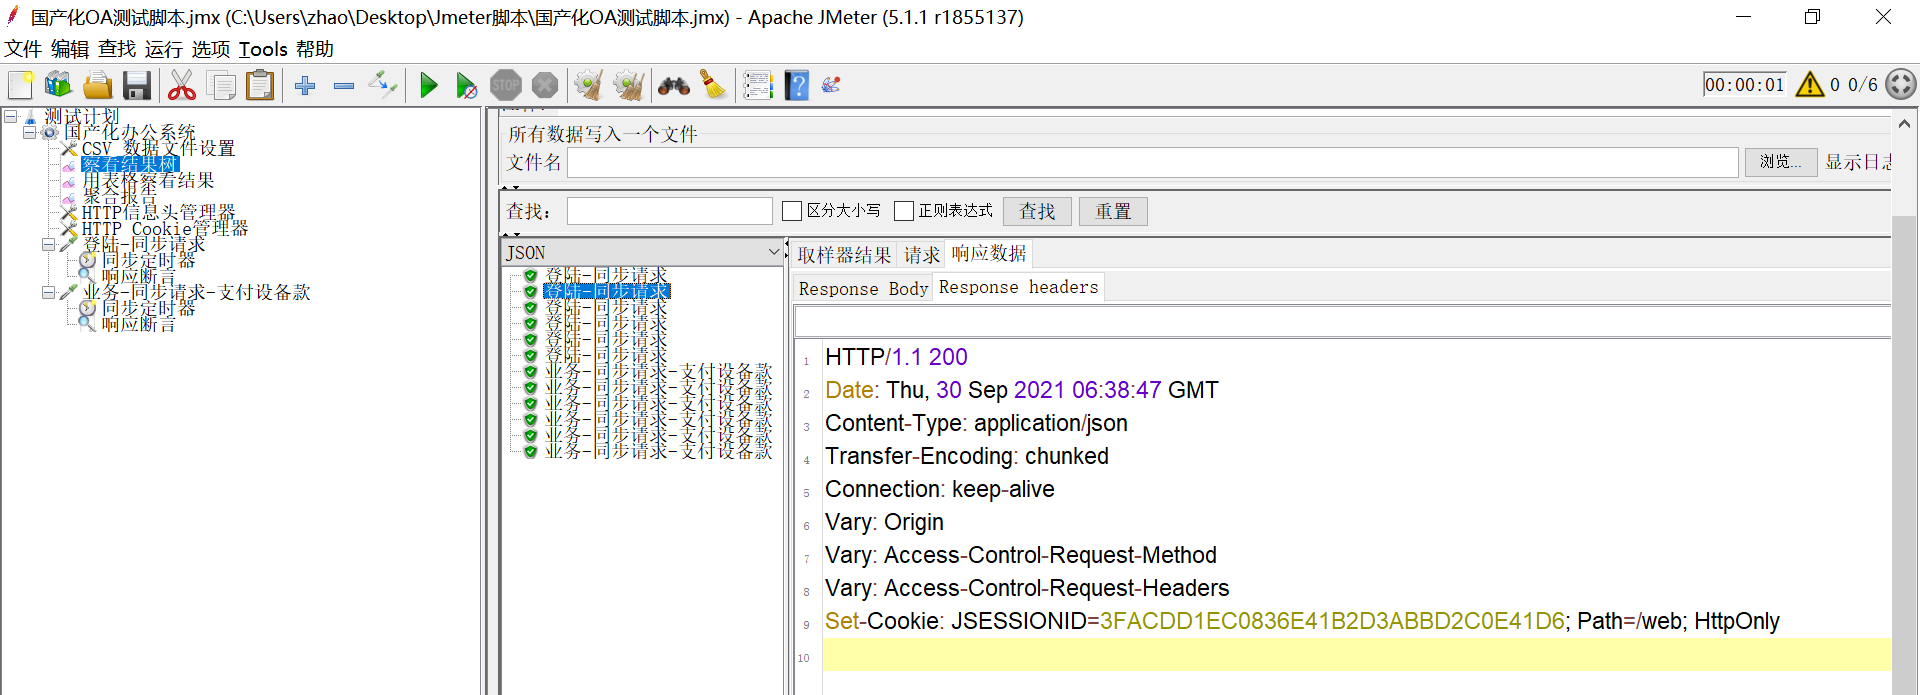1920x695 pixels.
Task: Click the Toggle enable/disable toolbar icon
Action: pos(382,85)
